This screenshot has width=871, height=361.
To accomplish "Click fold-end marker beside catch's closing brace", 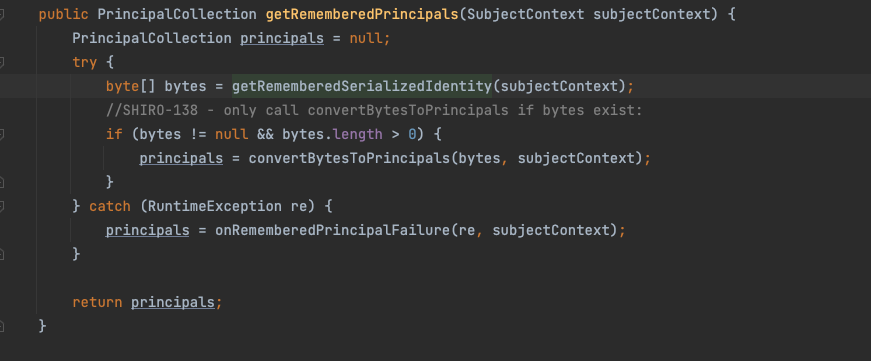I will tap(2, 254).
